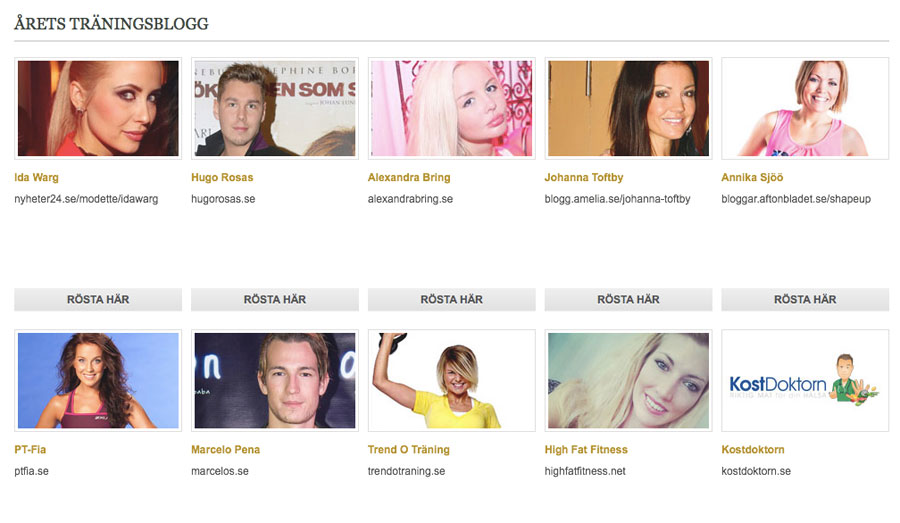Select the Annika Sjöö photo thumbnail
Screen dimensions: 900x523
click(805, 109)
